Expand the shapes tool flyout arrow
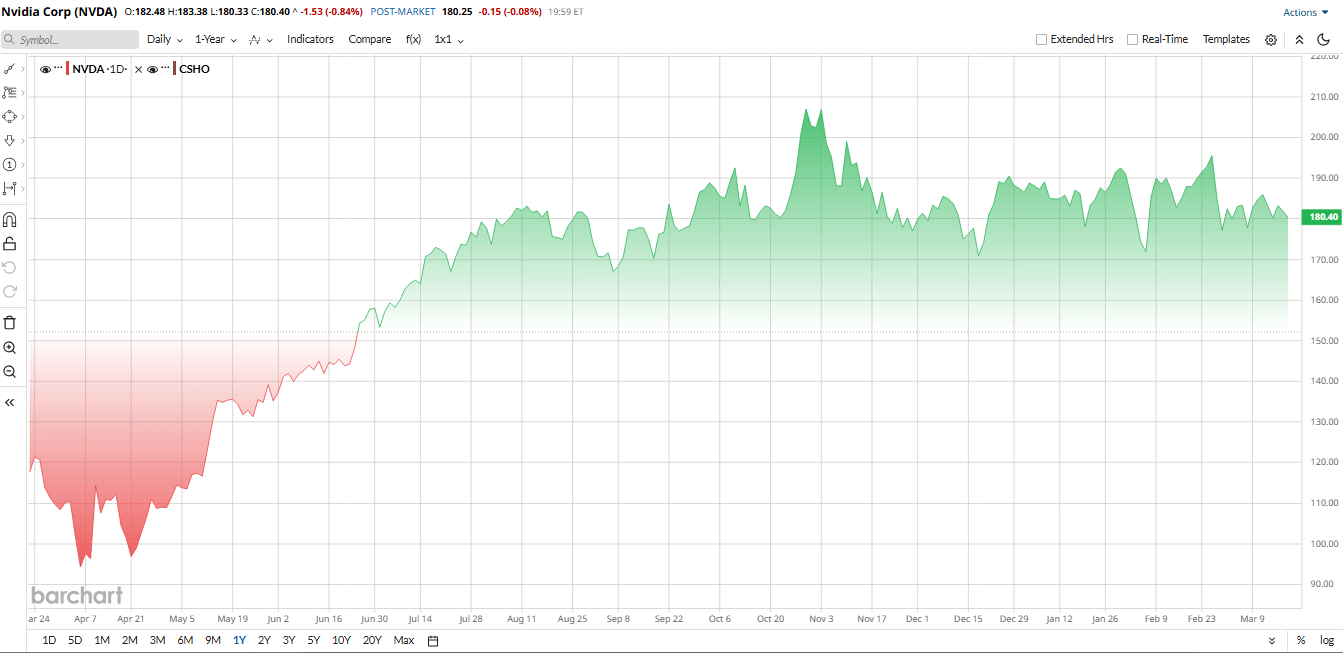 23,116
